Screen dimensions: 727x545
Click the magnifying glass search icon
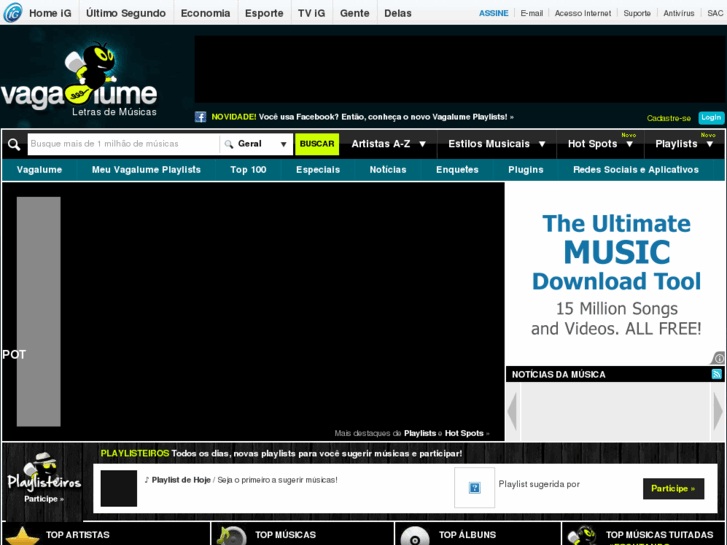click(14, 144)
